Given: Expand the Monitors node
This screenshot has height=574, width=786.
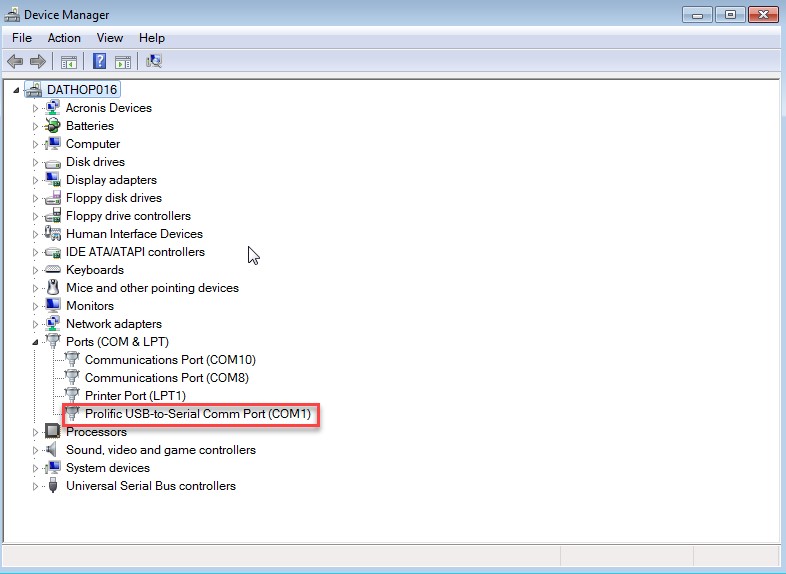Looking at the screenshot, I should tap(35, 306).
